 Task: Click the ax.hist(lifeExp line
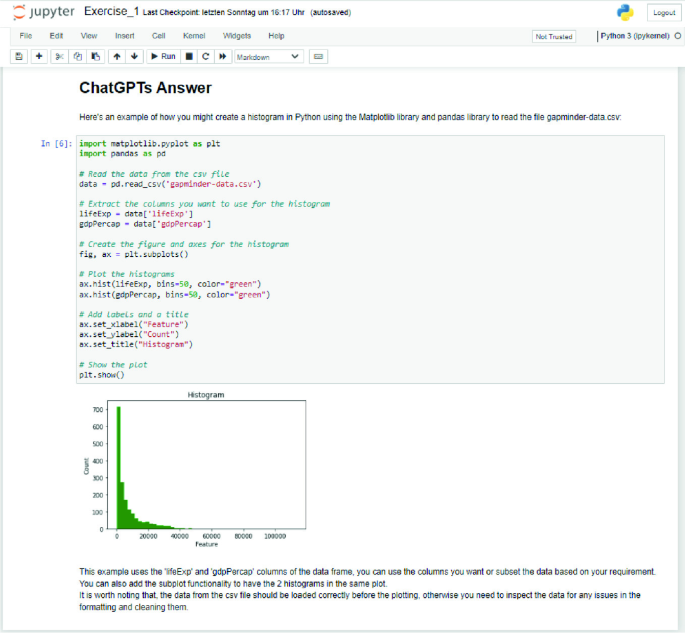click(x=170, y=284)
